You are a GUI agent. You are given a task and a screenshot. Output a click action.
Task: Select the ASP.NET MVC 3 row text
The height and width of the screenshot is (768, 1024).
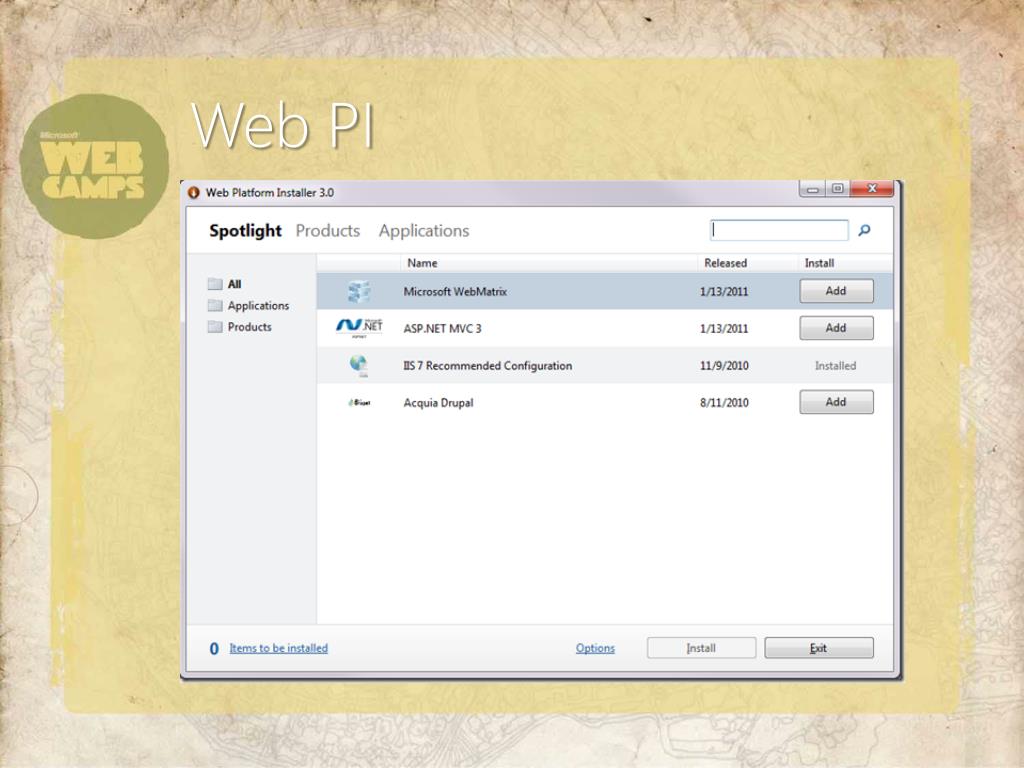pos(442,328)
